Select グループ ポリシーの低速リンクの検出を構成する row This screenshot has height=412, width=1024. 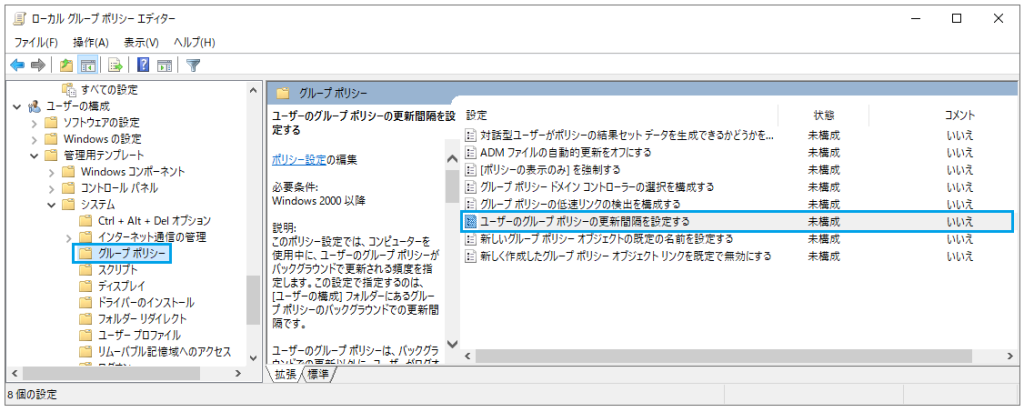click(x=739, y=204)
